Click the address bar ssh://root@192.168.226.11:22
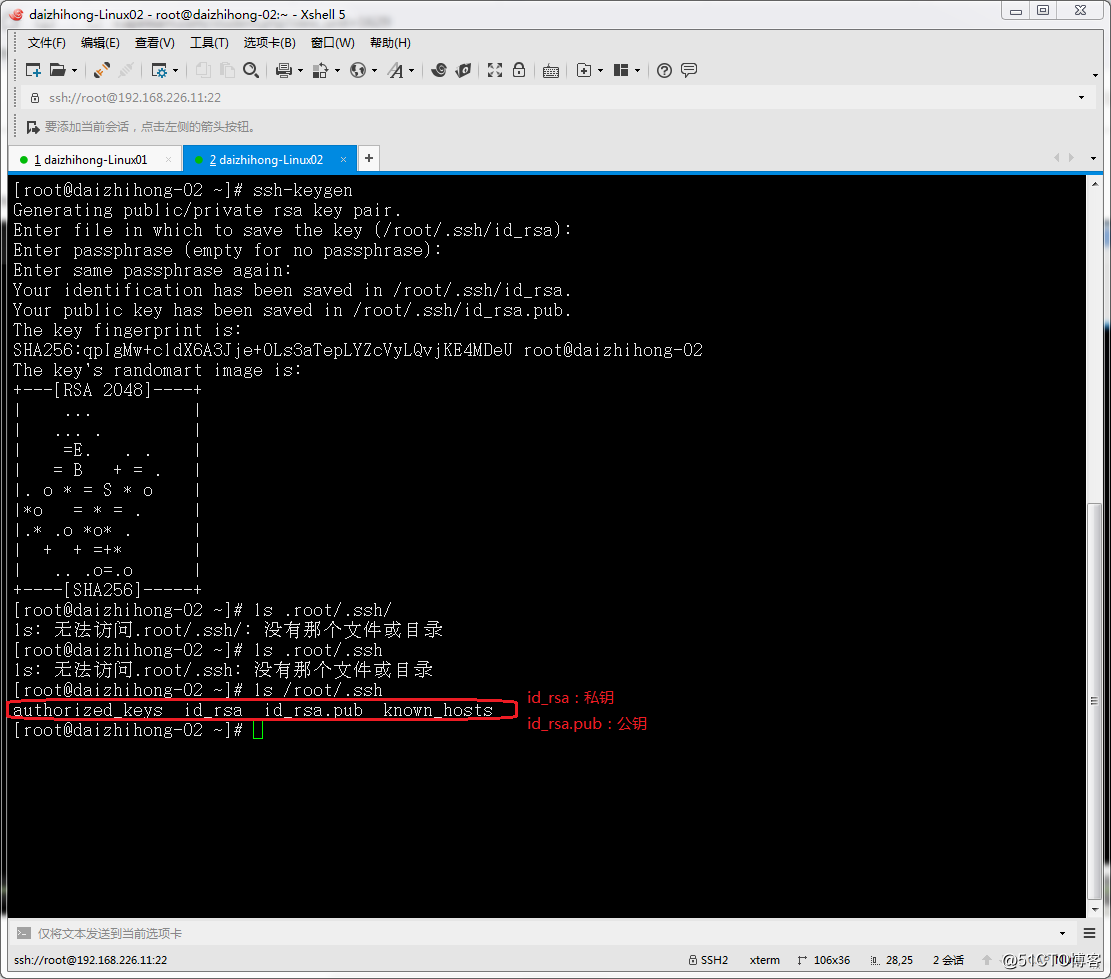The image size is (1111, 979). tap(135, 98)
